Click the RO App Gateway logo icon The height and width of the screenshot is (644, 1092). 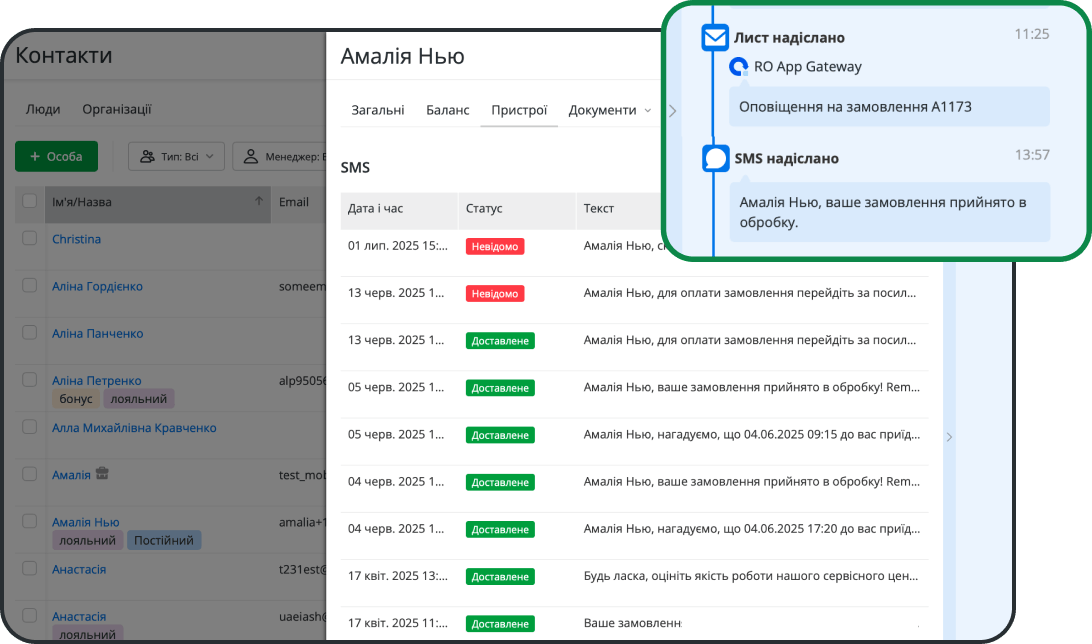738,67
